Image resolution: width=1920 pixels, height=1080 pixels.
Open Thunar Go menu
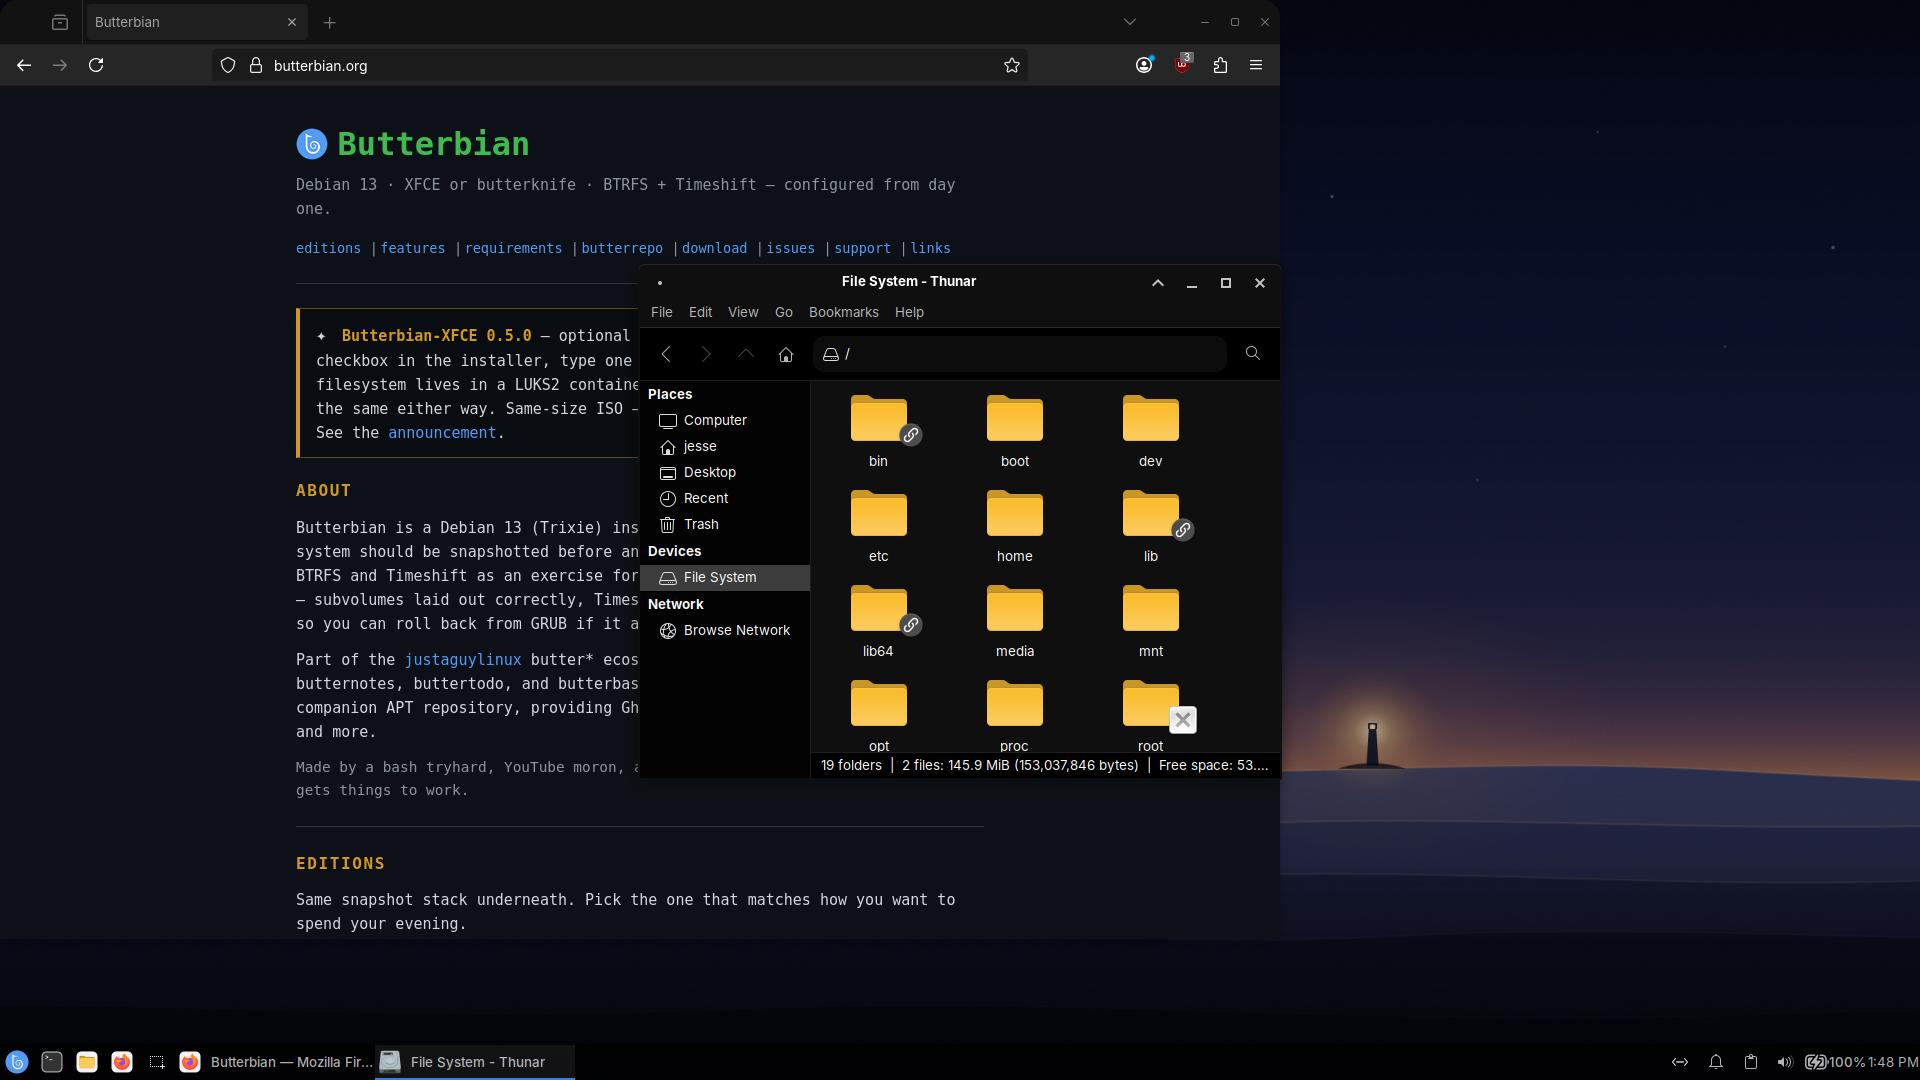784,312
